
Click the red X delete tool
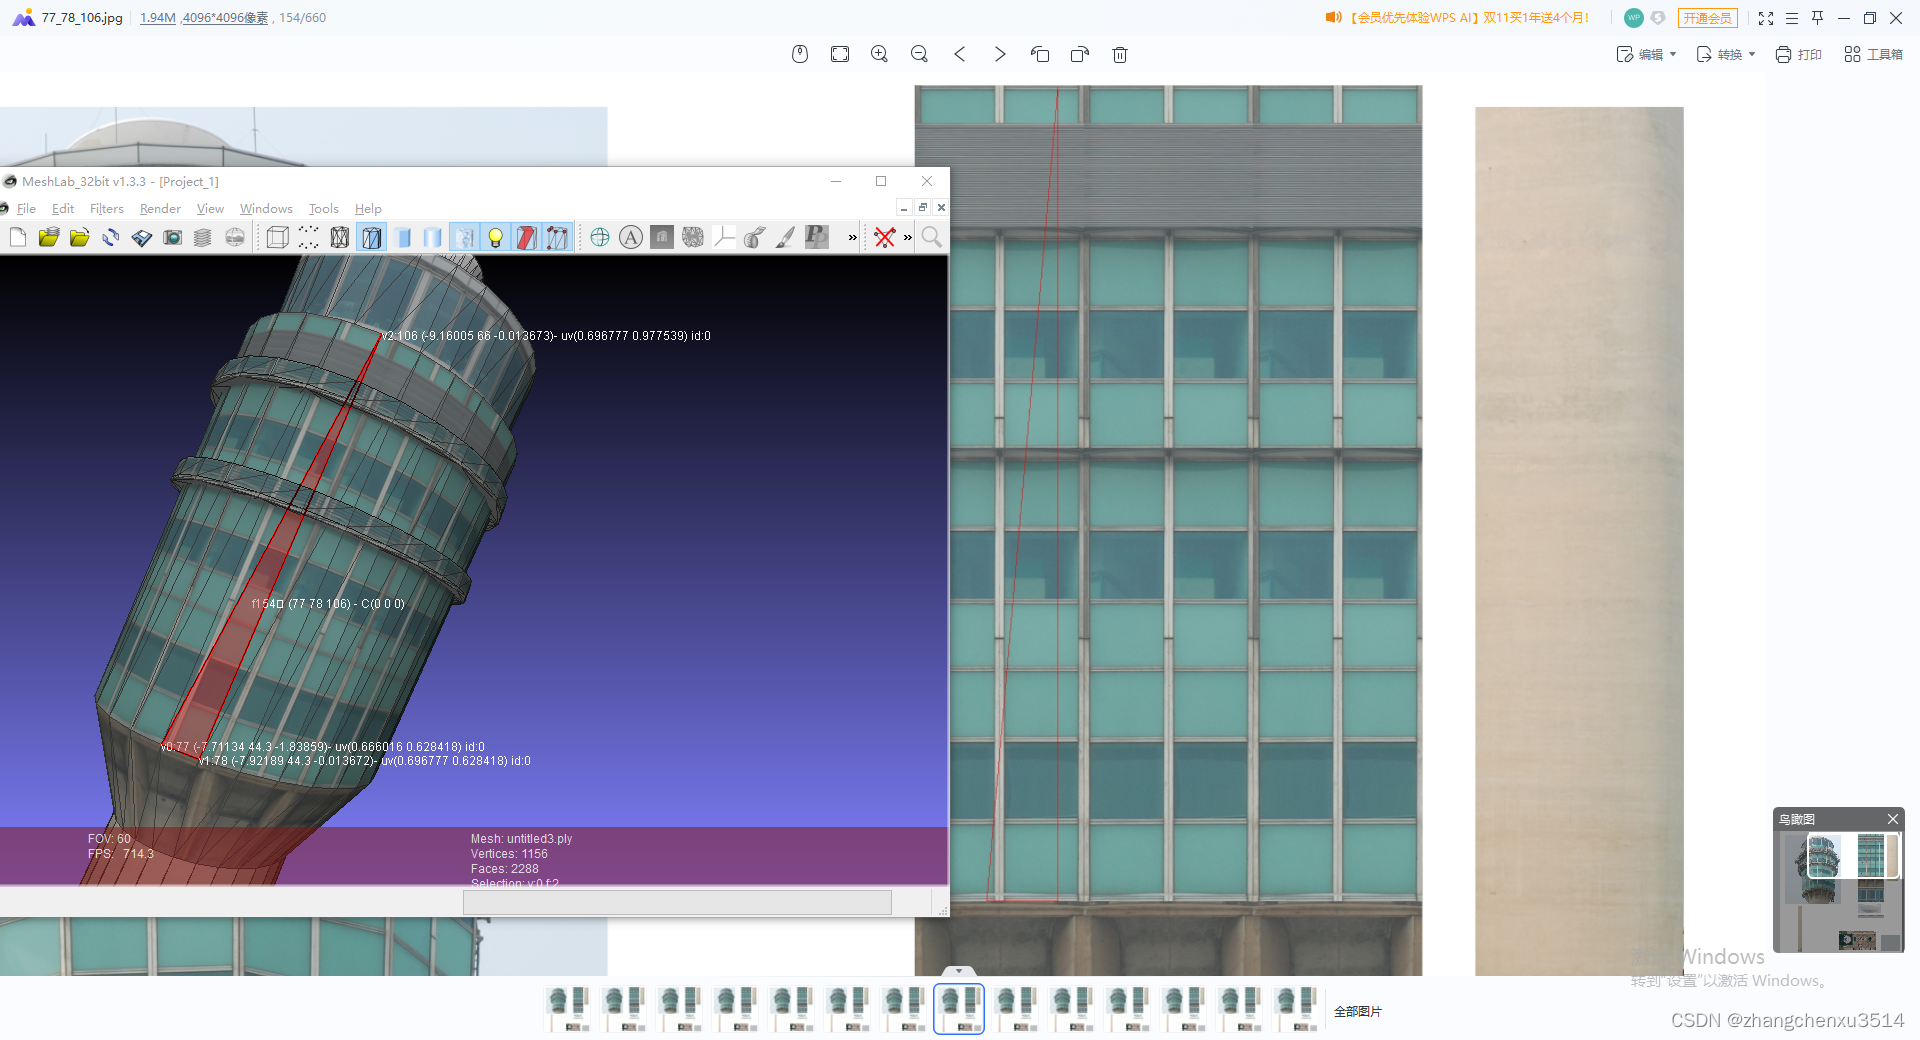[885, 237]
